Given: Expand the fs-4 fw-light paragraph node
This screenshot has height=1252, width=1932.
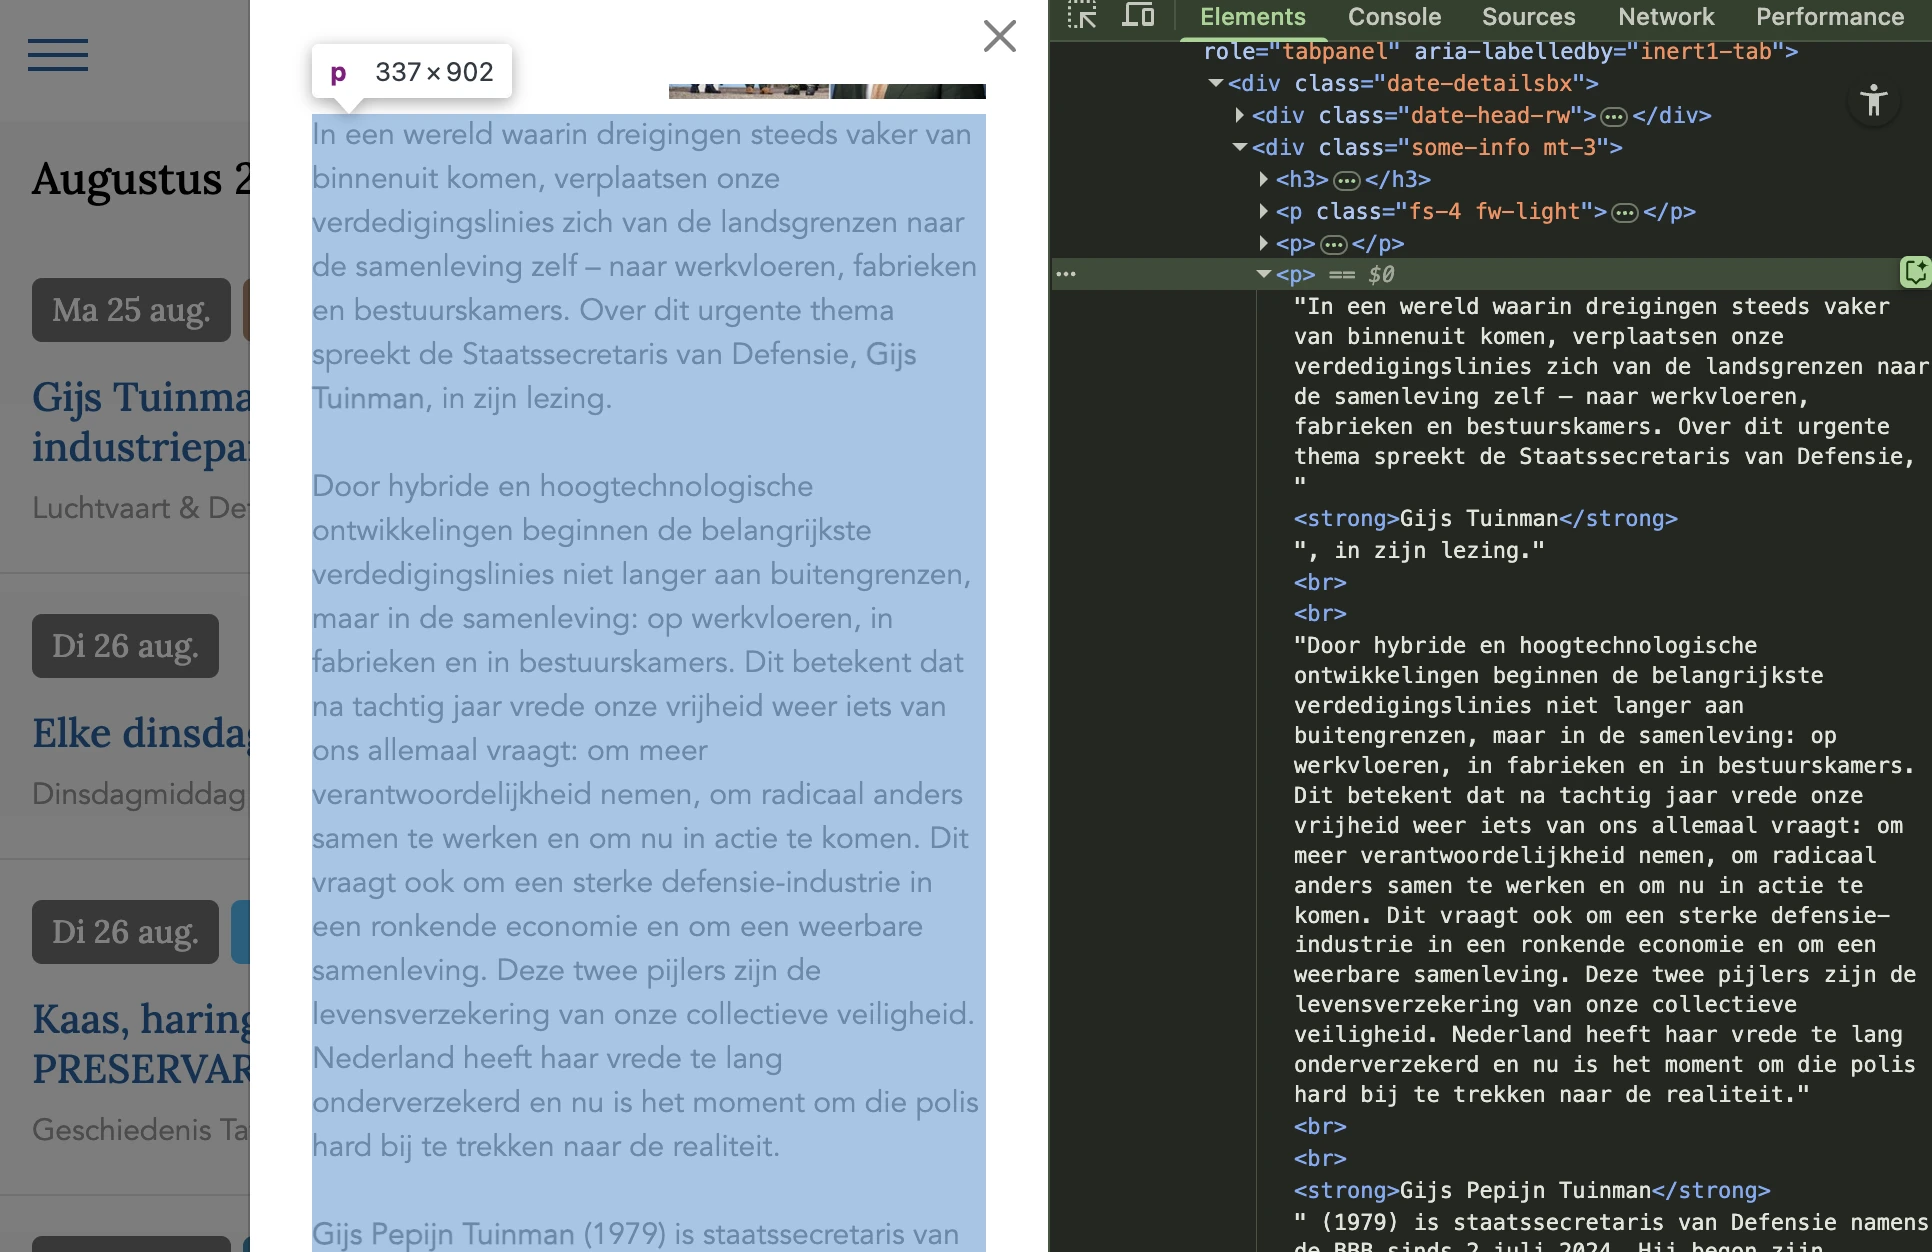Looking at the screenshot, I should [x=1264, y=212].
